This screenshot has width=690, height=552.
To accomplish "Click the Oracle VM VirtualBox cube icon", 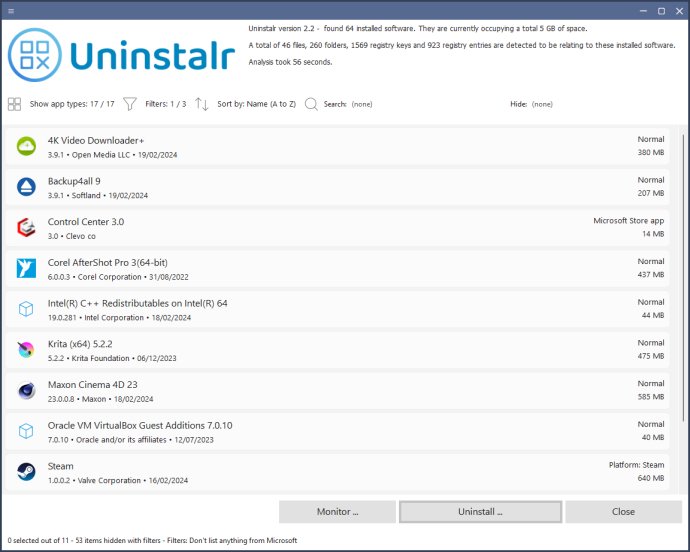I will [26, 431].
